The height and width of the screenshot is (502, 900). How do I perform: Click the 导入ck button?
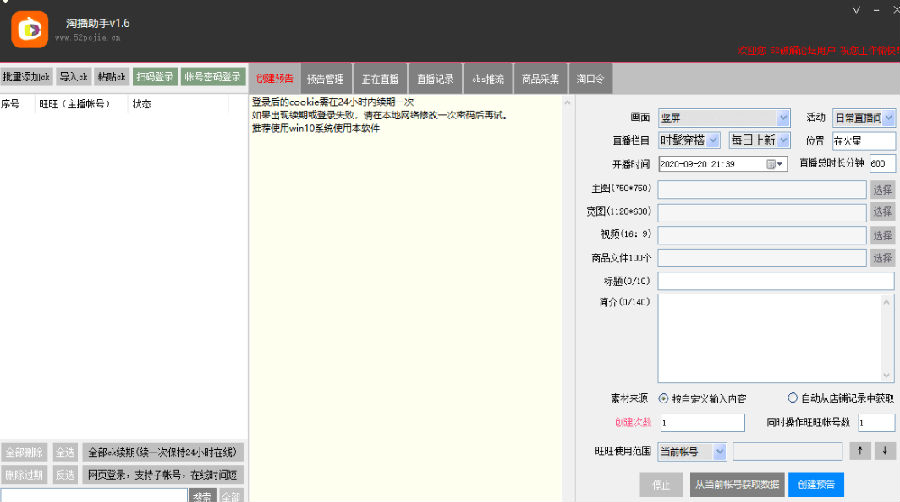pos(73,77)
